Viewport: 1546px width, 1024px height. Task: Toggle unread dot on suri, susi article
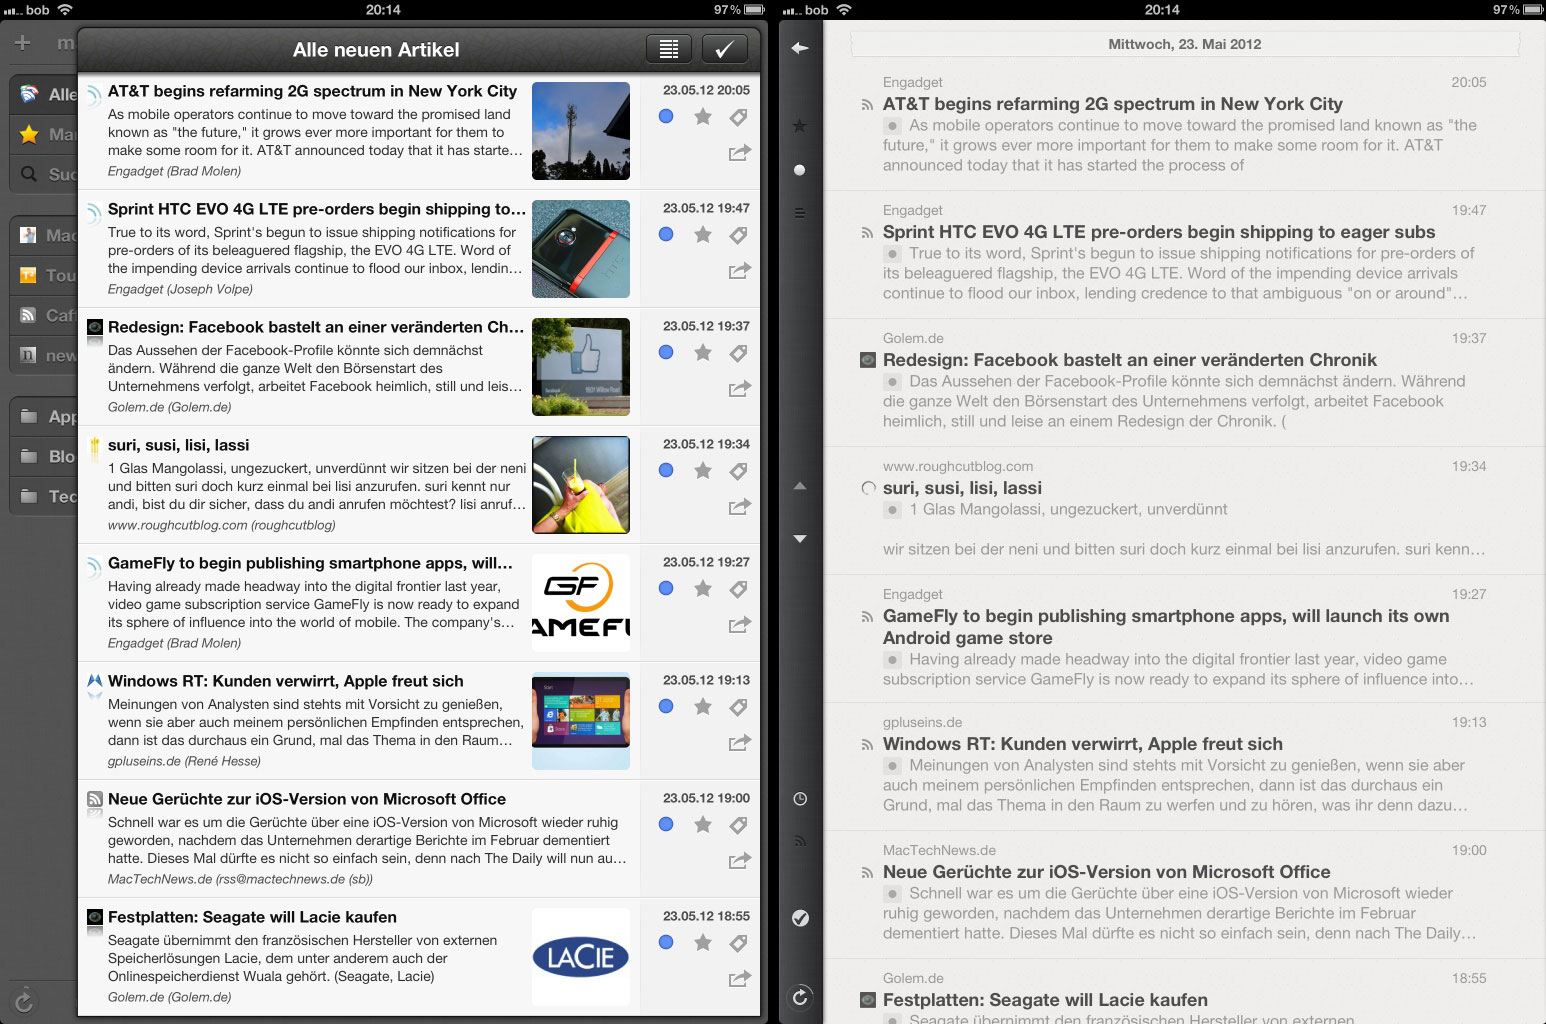pos(666,471)
